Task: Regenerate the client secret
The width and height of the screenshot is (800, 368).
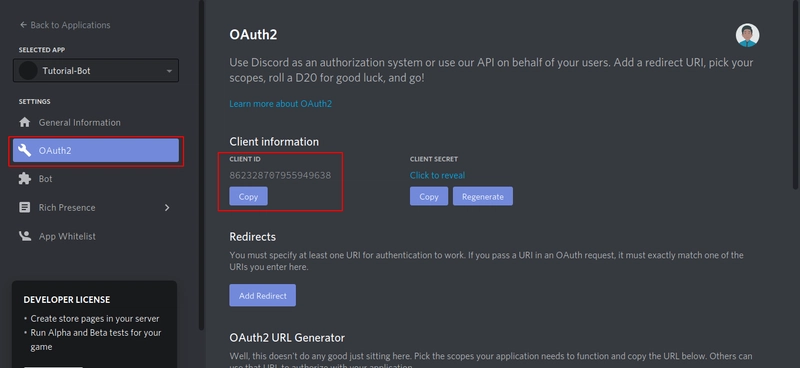Action: click(483, 197)
